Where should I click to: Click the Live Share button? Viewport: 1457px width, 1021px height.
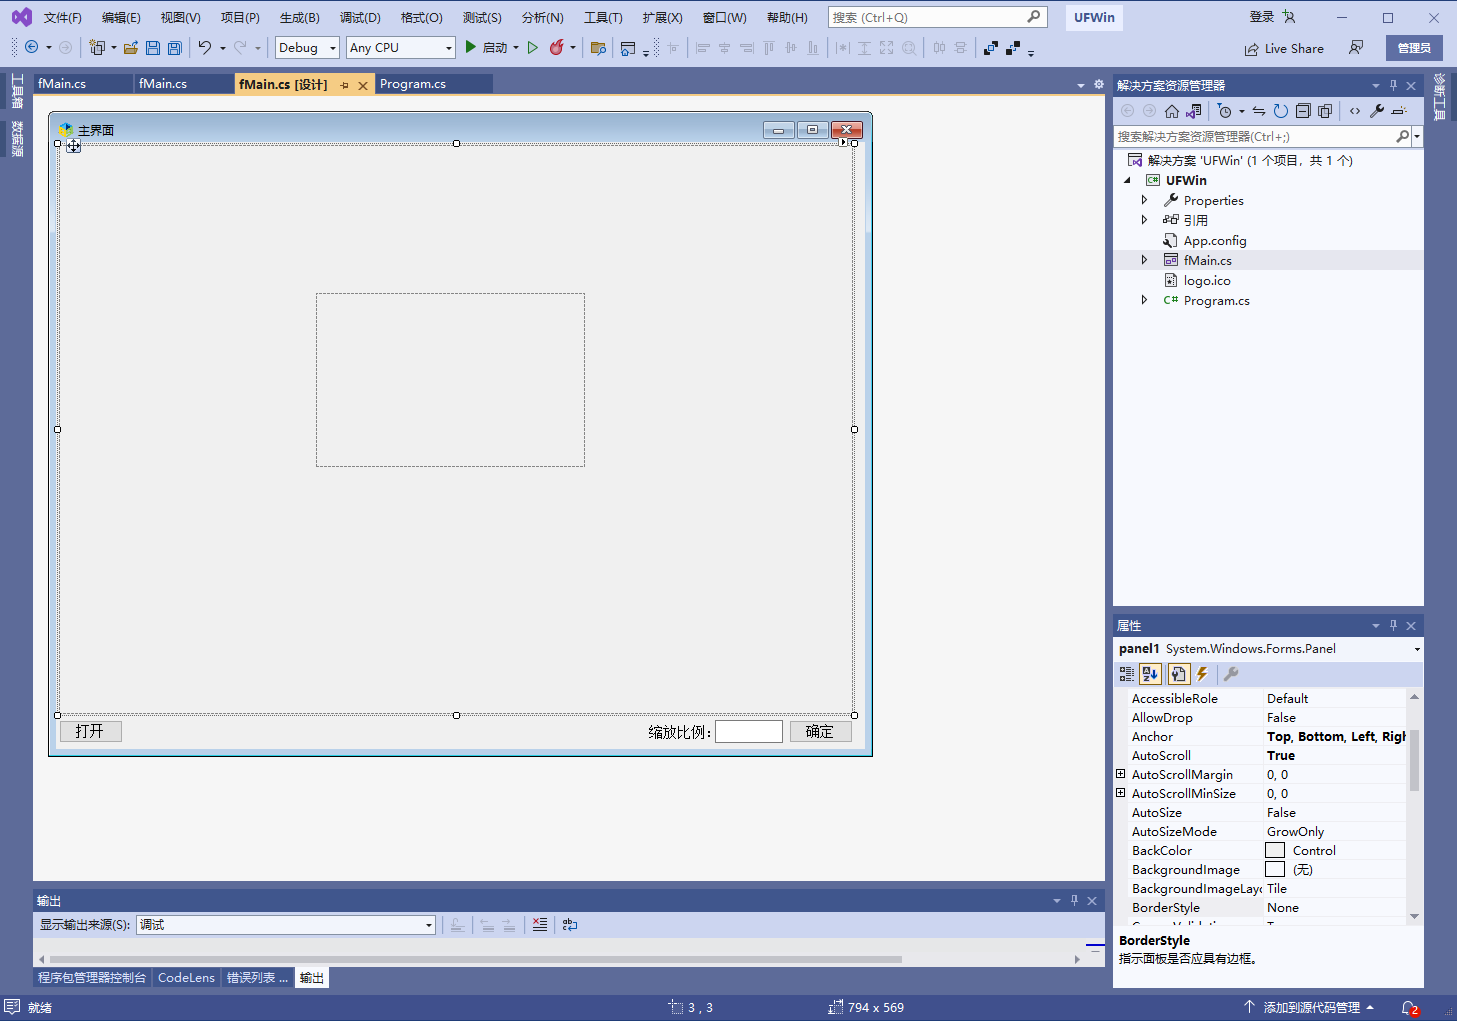(1284, 48)
